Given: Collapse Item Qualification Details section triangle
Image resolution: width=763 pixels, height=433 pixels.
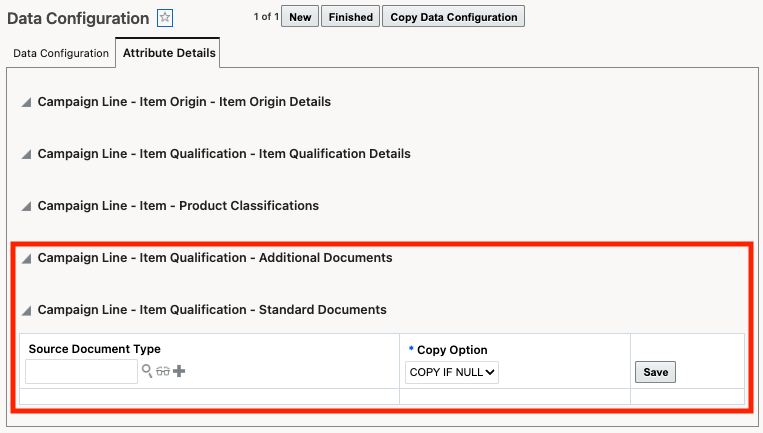Looking at the screenshot, I should (x=27, y=154).
